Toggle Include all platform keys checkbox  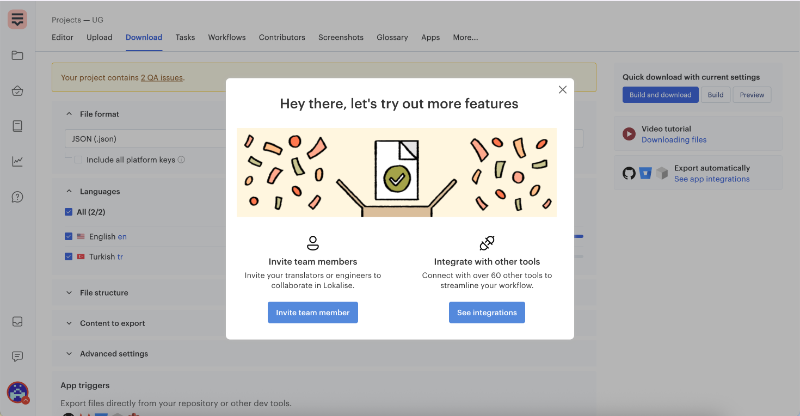(x=78, y=160)
